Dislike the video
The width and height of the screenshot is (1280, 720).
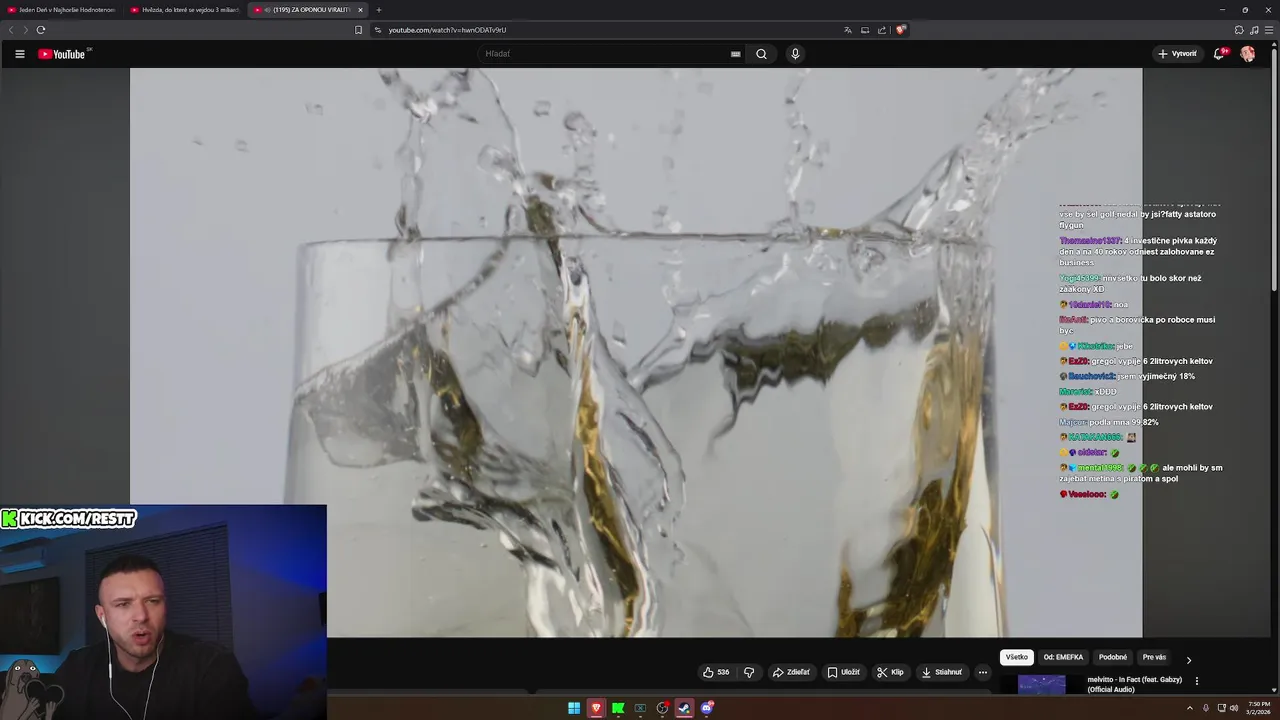pyautogui.click(x=749, y=672)
